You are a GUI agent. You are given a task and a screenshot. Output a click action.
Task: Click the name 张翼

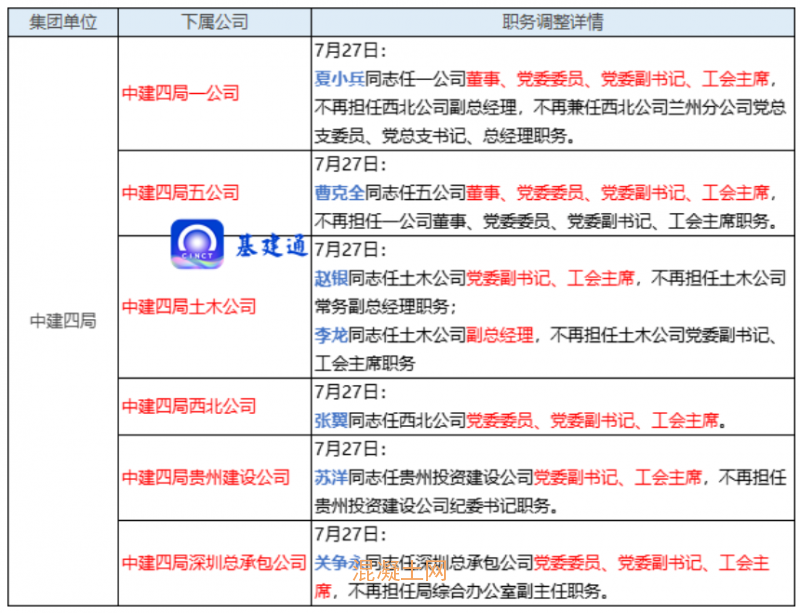tap(332, 421)
